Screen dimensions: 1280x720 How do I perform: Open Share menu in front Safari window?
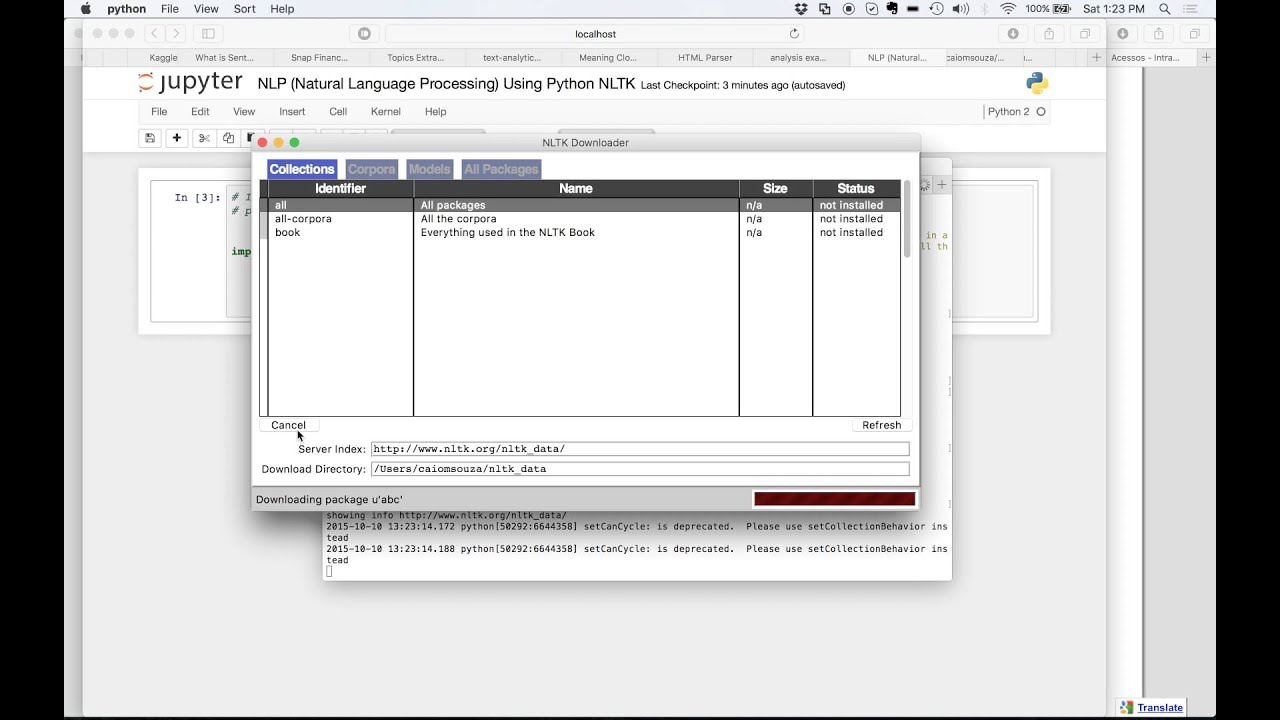coord(1049,34)
